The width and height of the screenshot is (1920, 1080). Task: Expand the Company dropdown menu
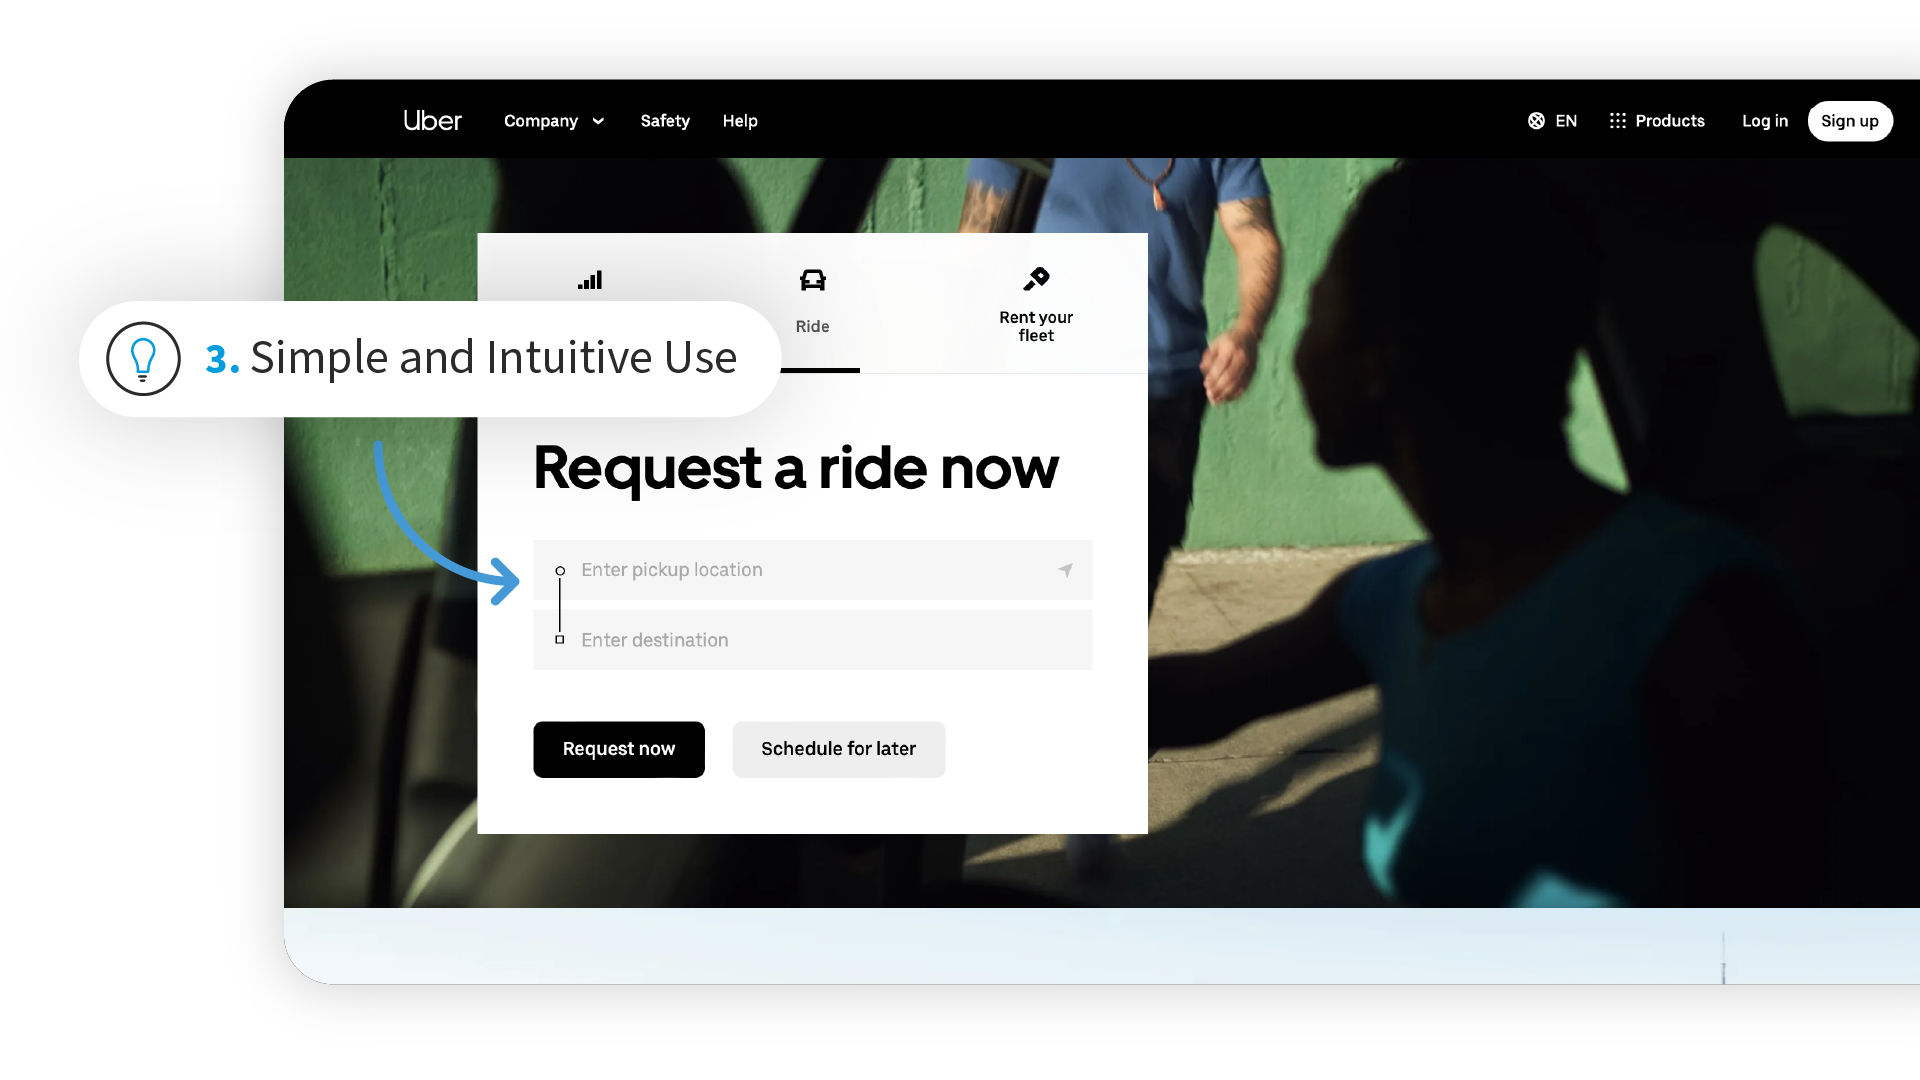[553, 120]
